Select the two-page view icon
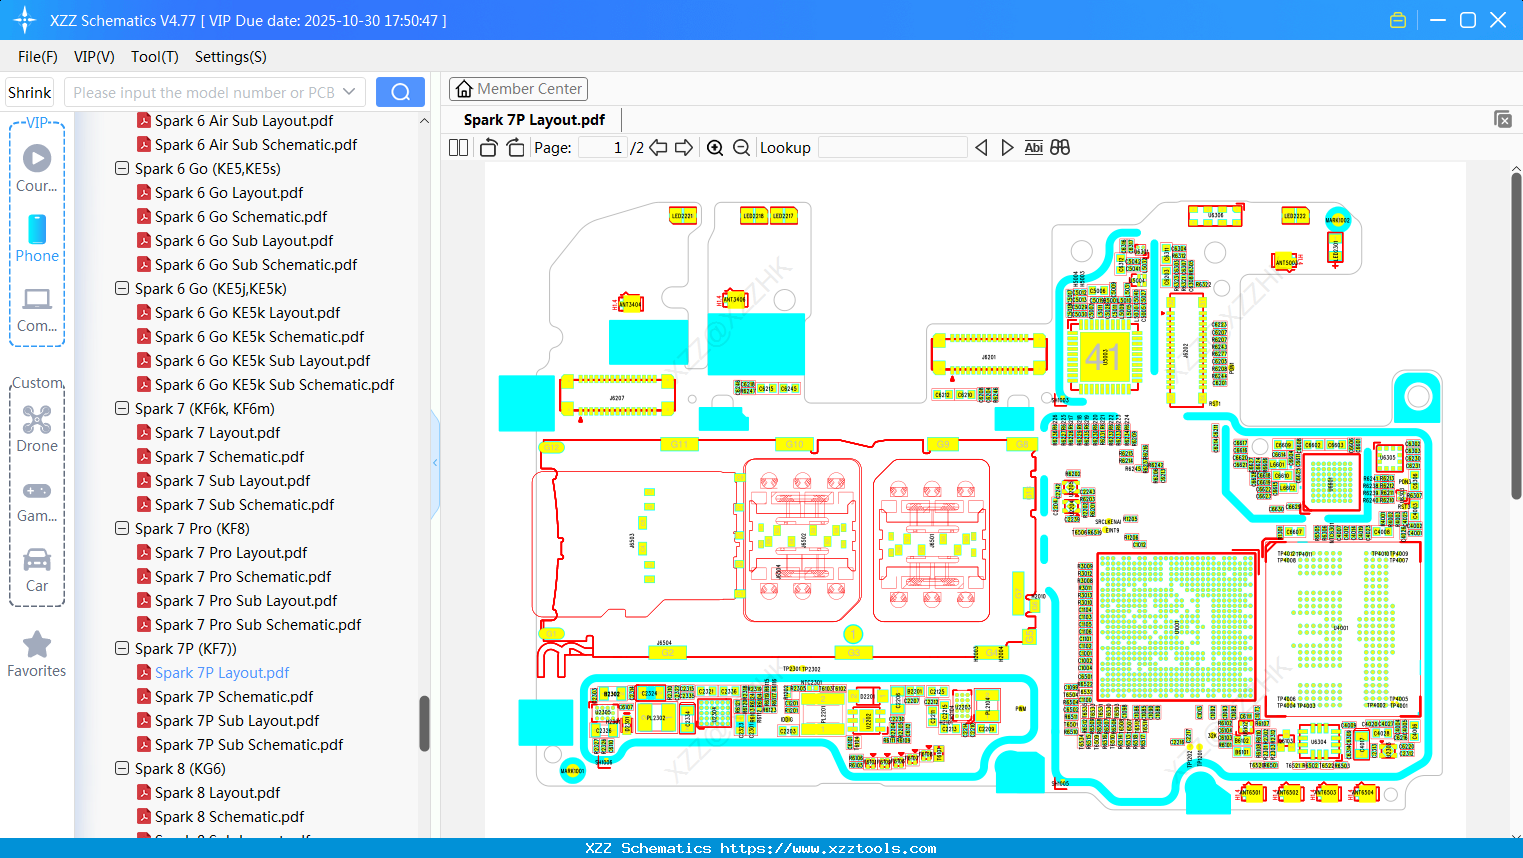1523x858 pixels. coord(457,147)
